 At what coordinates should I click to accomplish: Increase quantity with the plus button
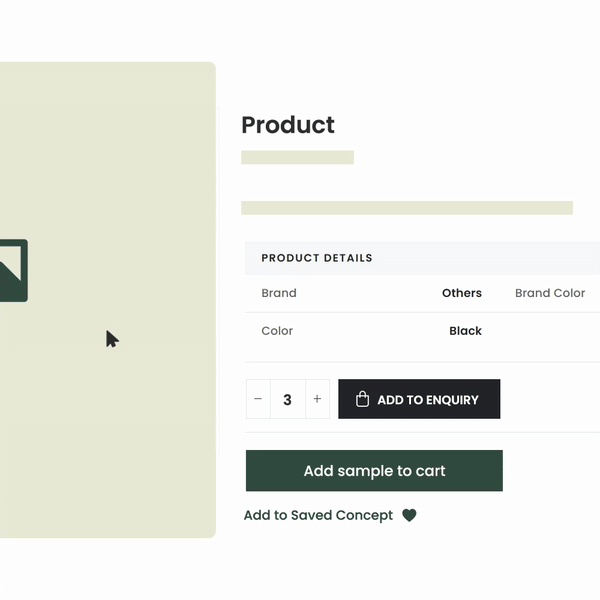coord(317,399)
